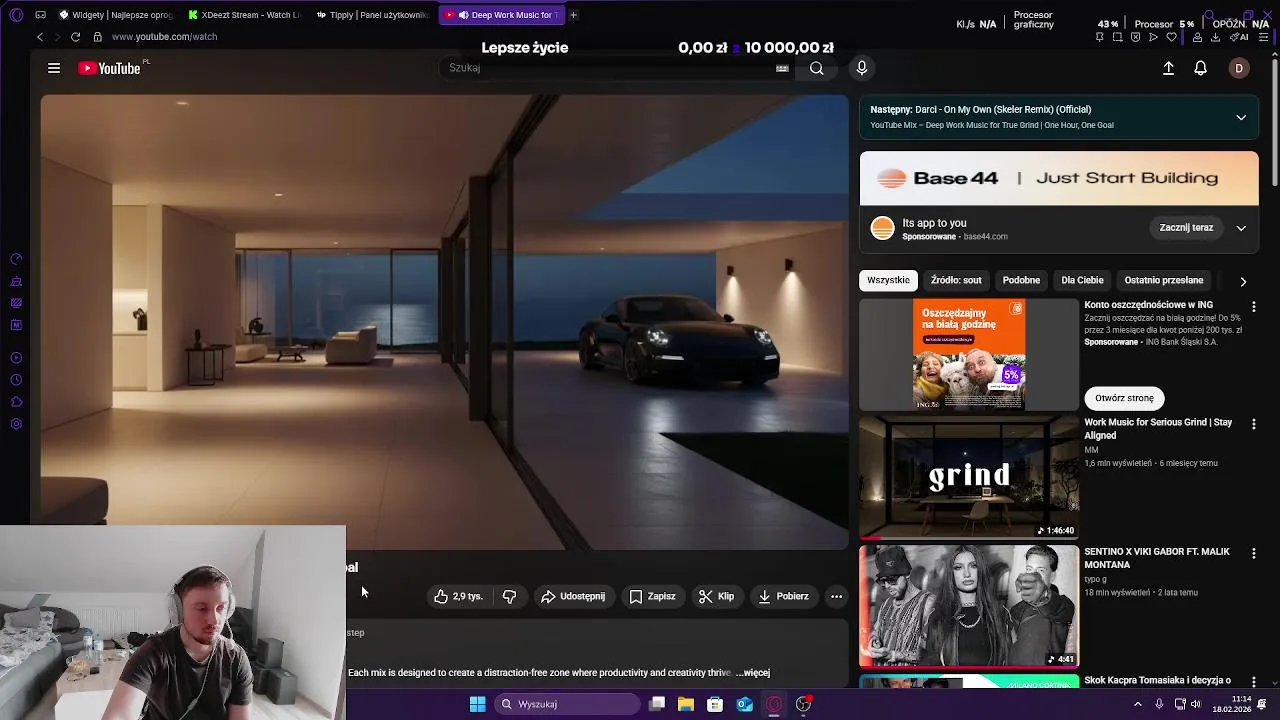This screenshot has width=1280, height=720.
Task: Click the taskbar 'Wyszukaj' search box
Action: coord(567,704)
